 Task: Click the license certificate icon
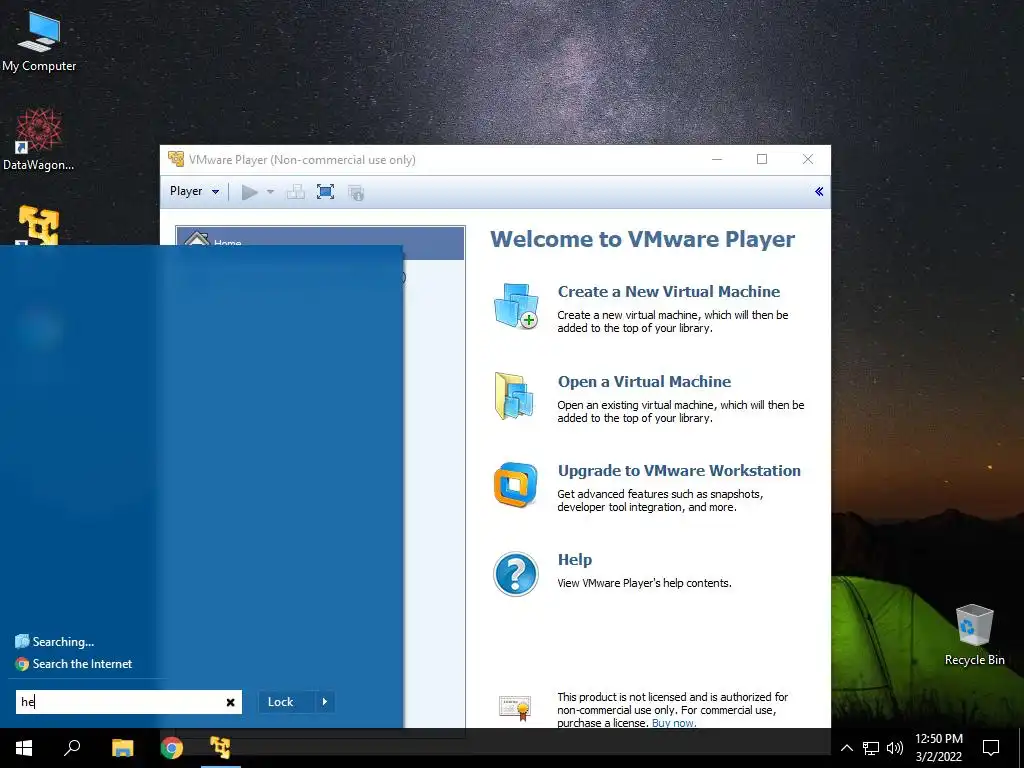[515, 709]
